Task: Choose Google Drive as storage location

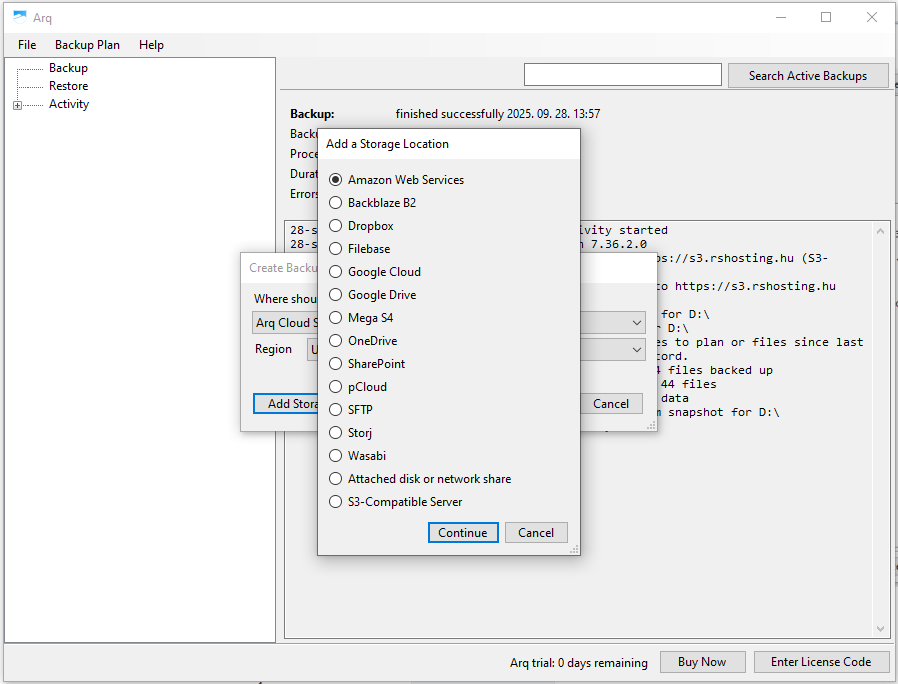Action: click(x=336, y=295)
